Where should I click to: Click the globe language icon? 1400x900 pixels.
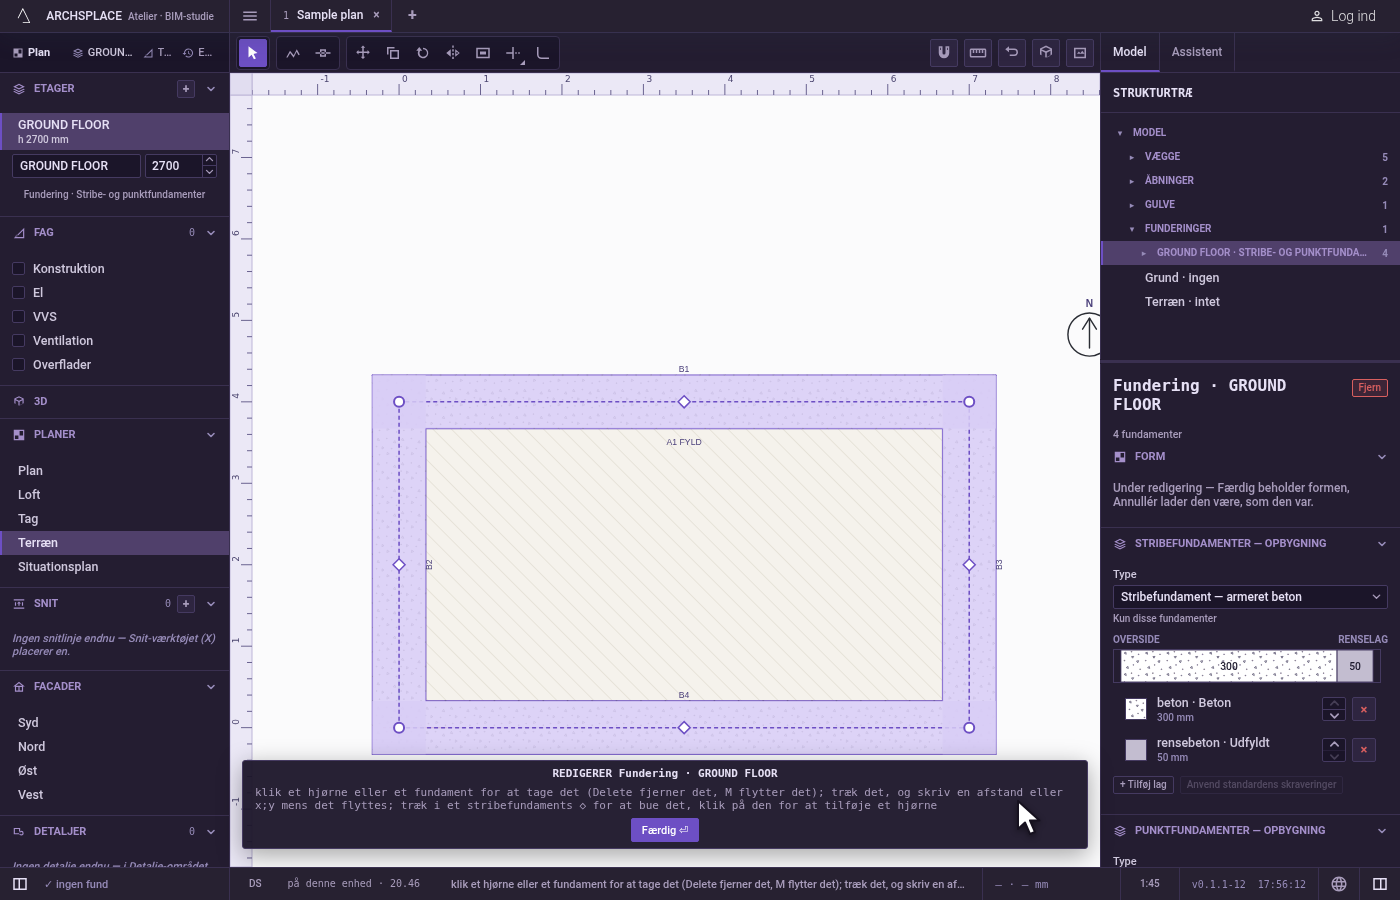coord(1339,884)
